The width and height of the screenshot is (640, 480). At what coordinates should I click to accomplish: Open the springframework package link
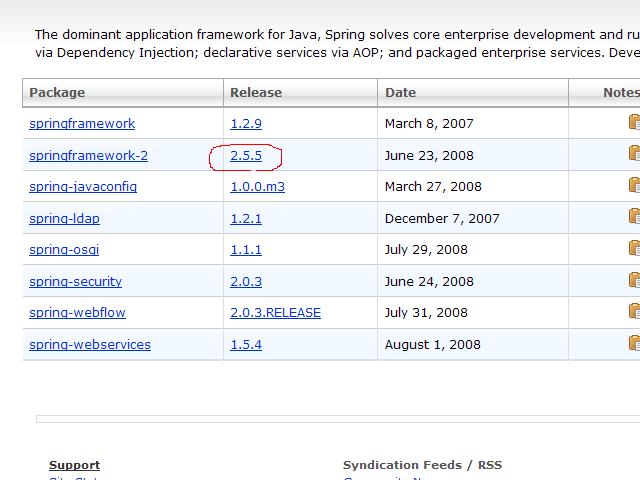(82, 124)
